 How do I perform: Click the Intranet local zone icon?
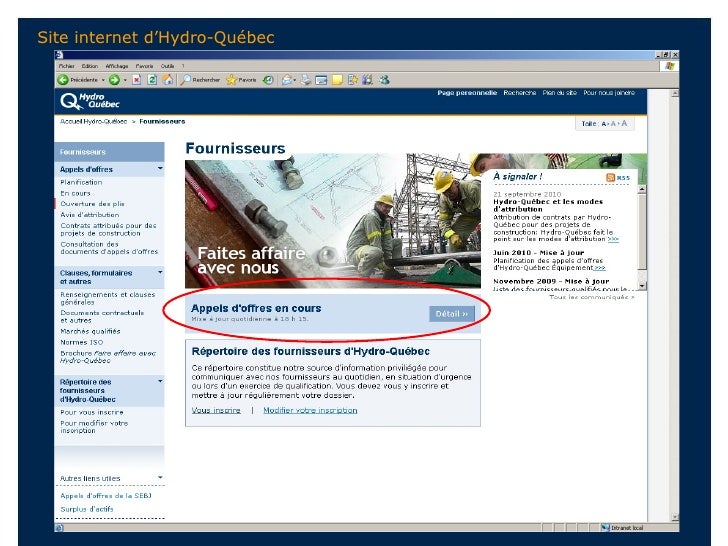[605, 527]
